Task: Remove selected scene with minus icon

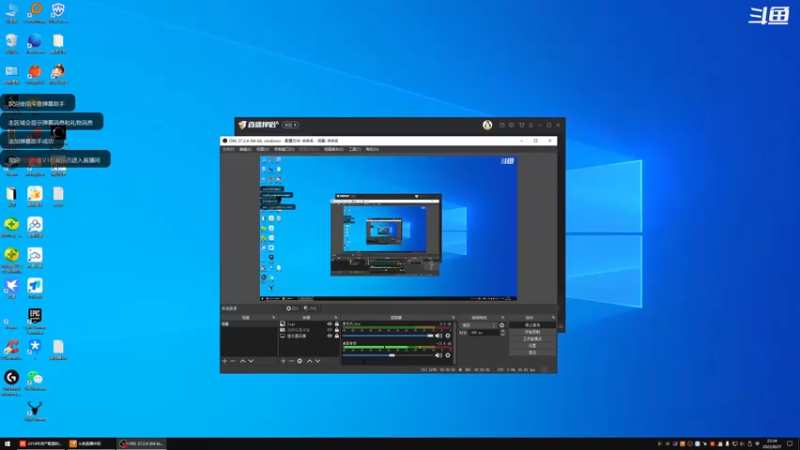Action: click(233, 361)
